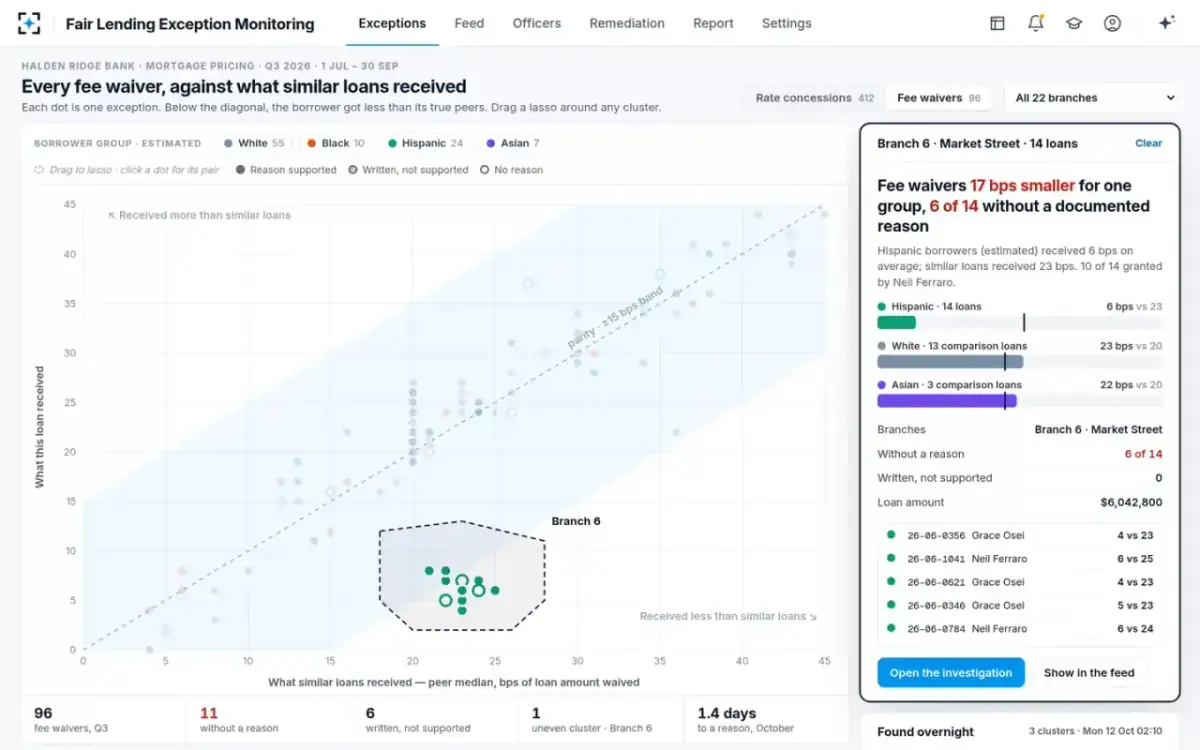Click Open the investigation button
Screen dimensions: 1200x750
(951, 673)
